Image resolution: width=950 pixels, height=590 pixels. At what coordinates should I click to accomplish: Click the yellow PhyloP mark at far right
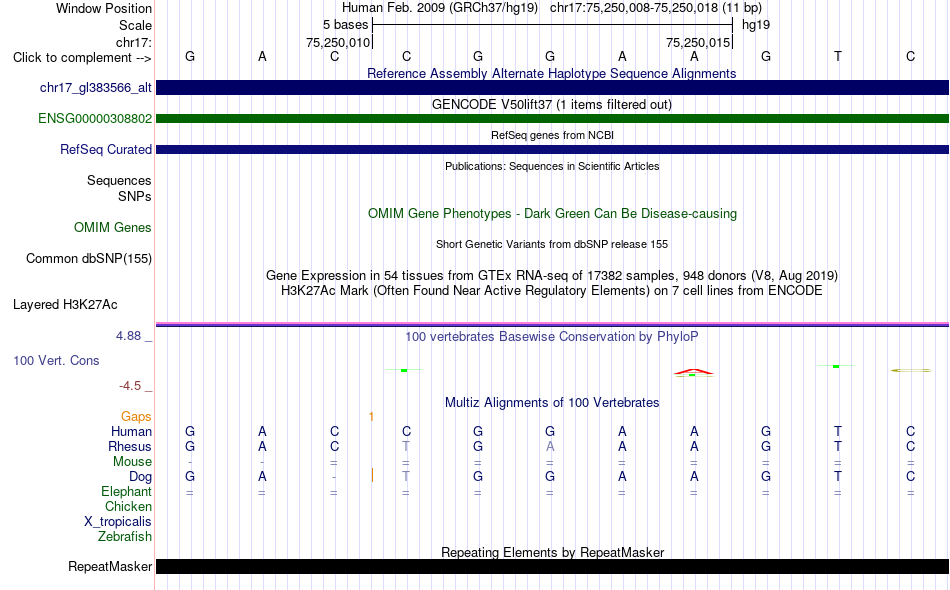(x=911, y=370)
